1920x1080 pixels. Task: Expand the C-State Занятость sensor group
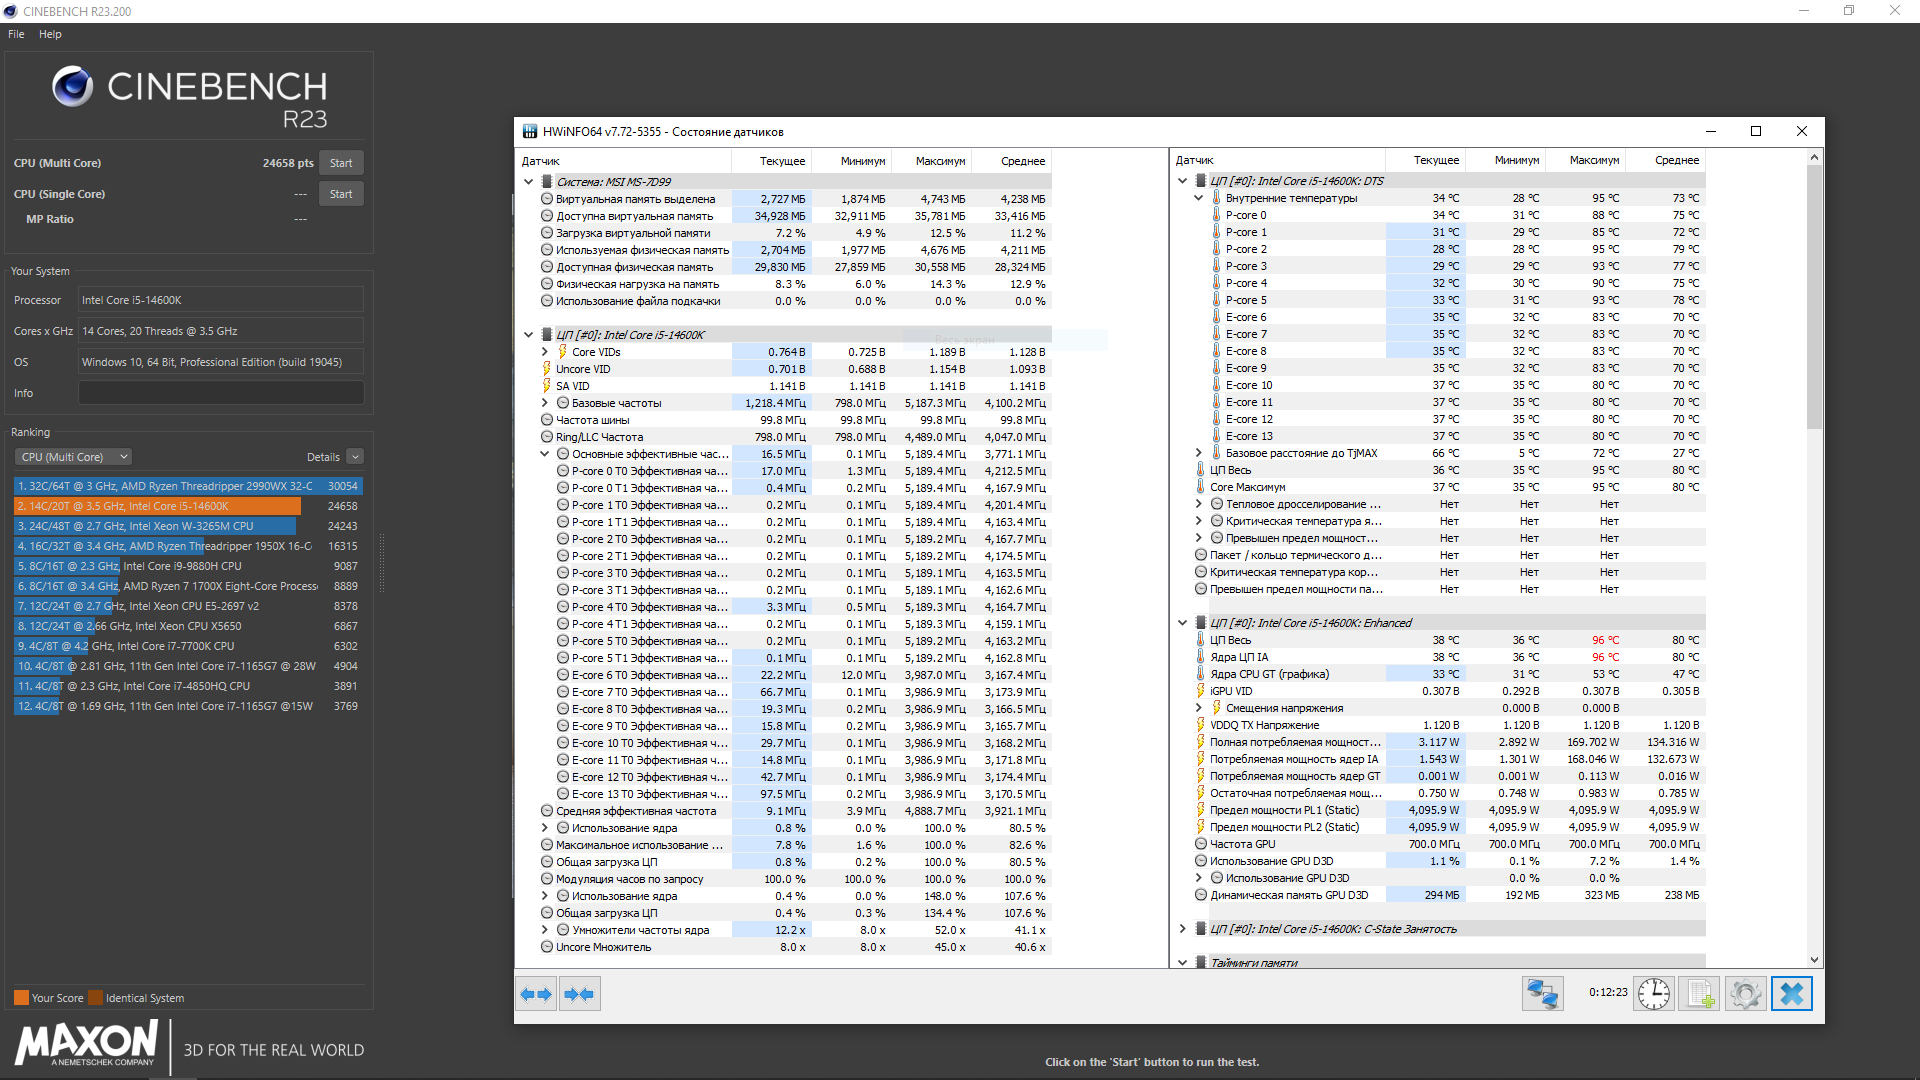coord(1183,929)
